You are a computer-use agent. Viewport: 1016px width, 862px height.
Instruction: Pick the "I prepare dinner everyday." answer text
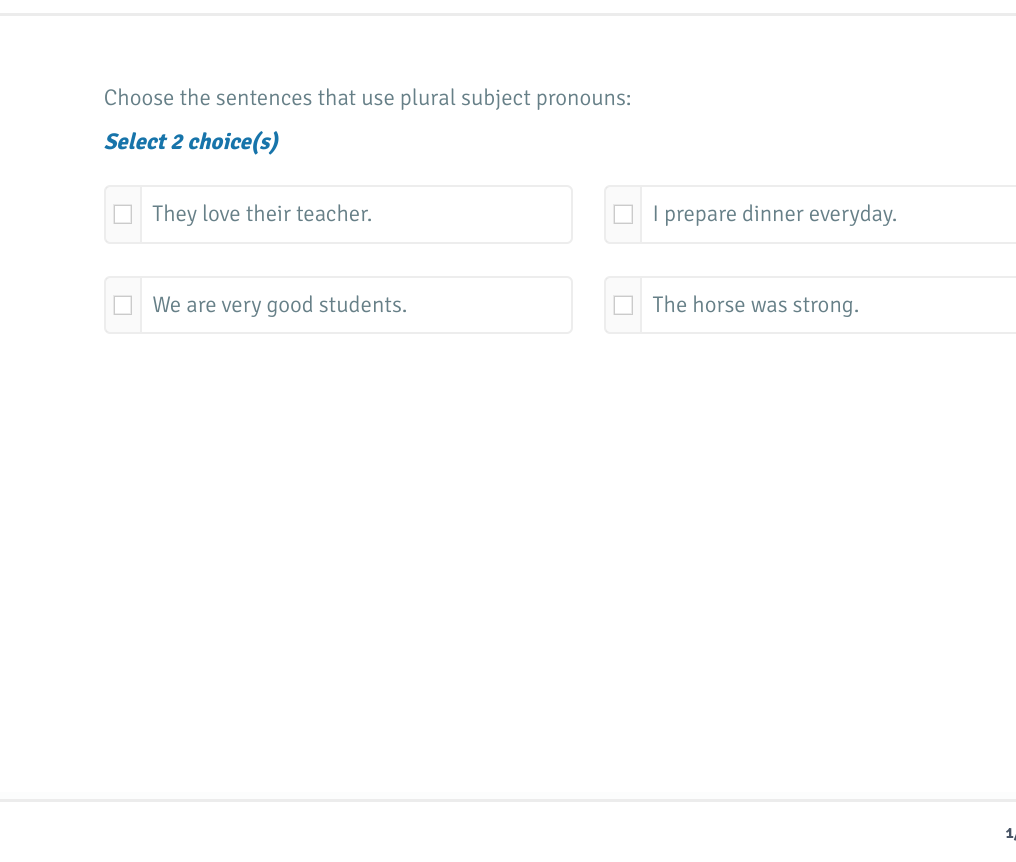click(775, 214)
